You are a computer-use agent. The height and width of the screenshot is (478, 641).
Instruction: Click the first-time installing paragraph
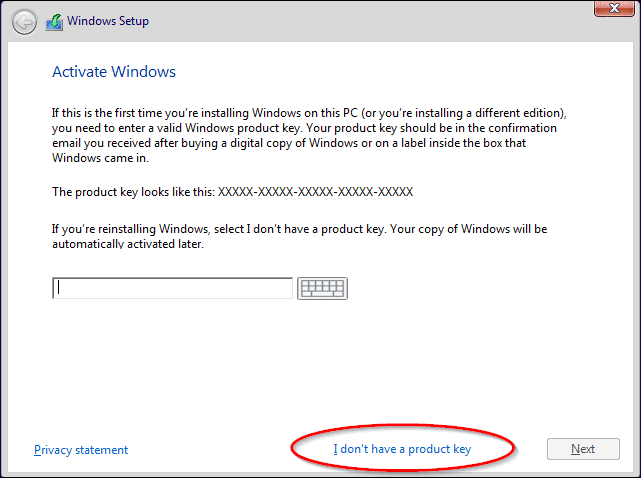click(x=309, y=135)
